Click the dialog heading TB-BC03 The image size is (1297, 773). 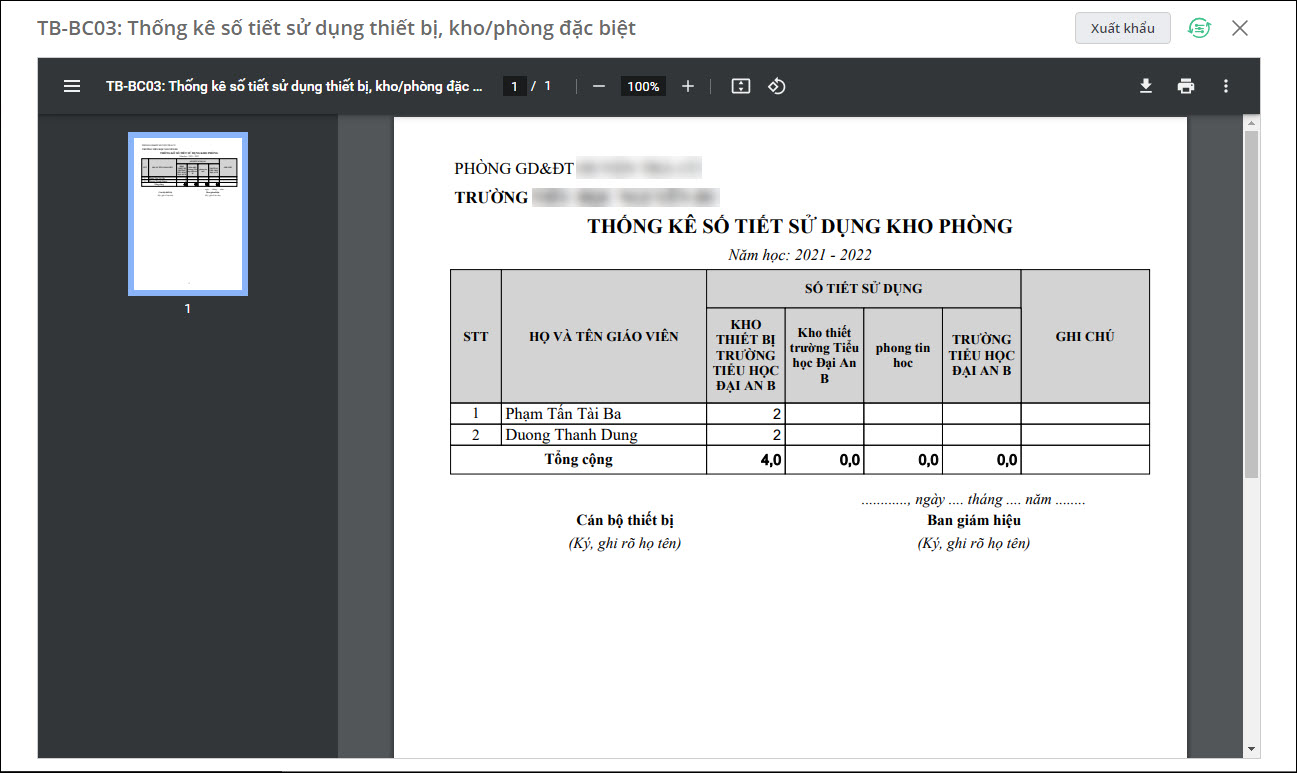[x=336, y=28]
